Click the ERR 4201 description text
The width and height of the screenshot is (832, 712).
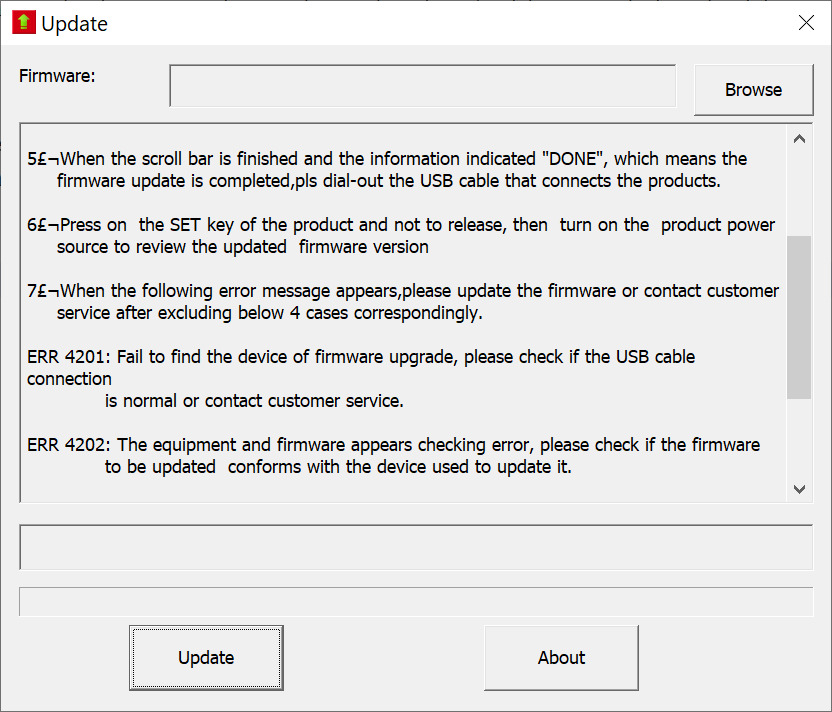tap(360, 358)
